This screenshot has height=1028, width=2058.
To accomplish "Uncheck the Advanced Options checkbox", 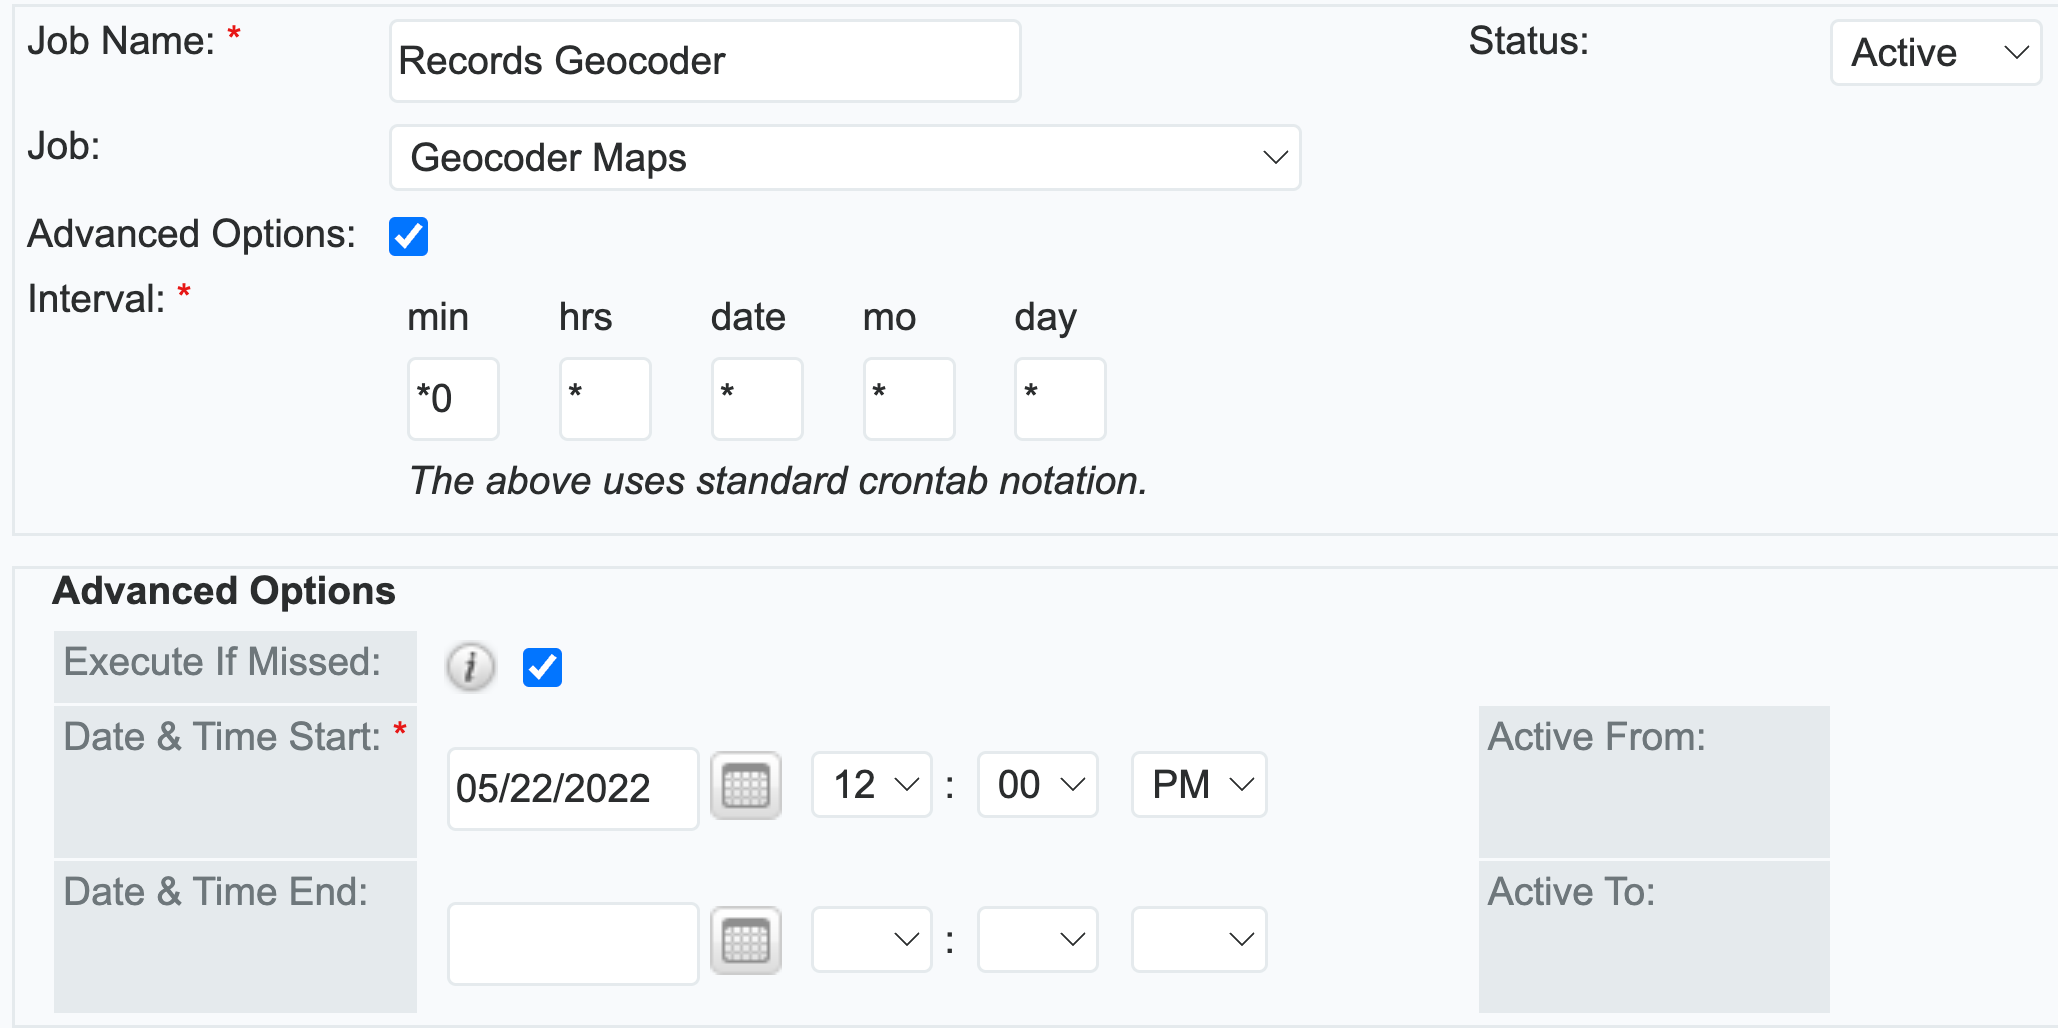I will click(x=407, y=236).
